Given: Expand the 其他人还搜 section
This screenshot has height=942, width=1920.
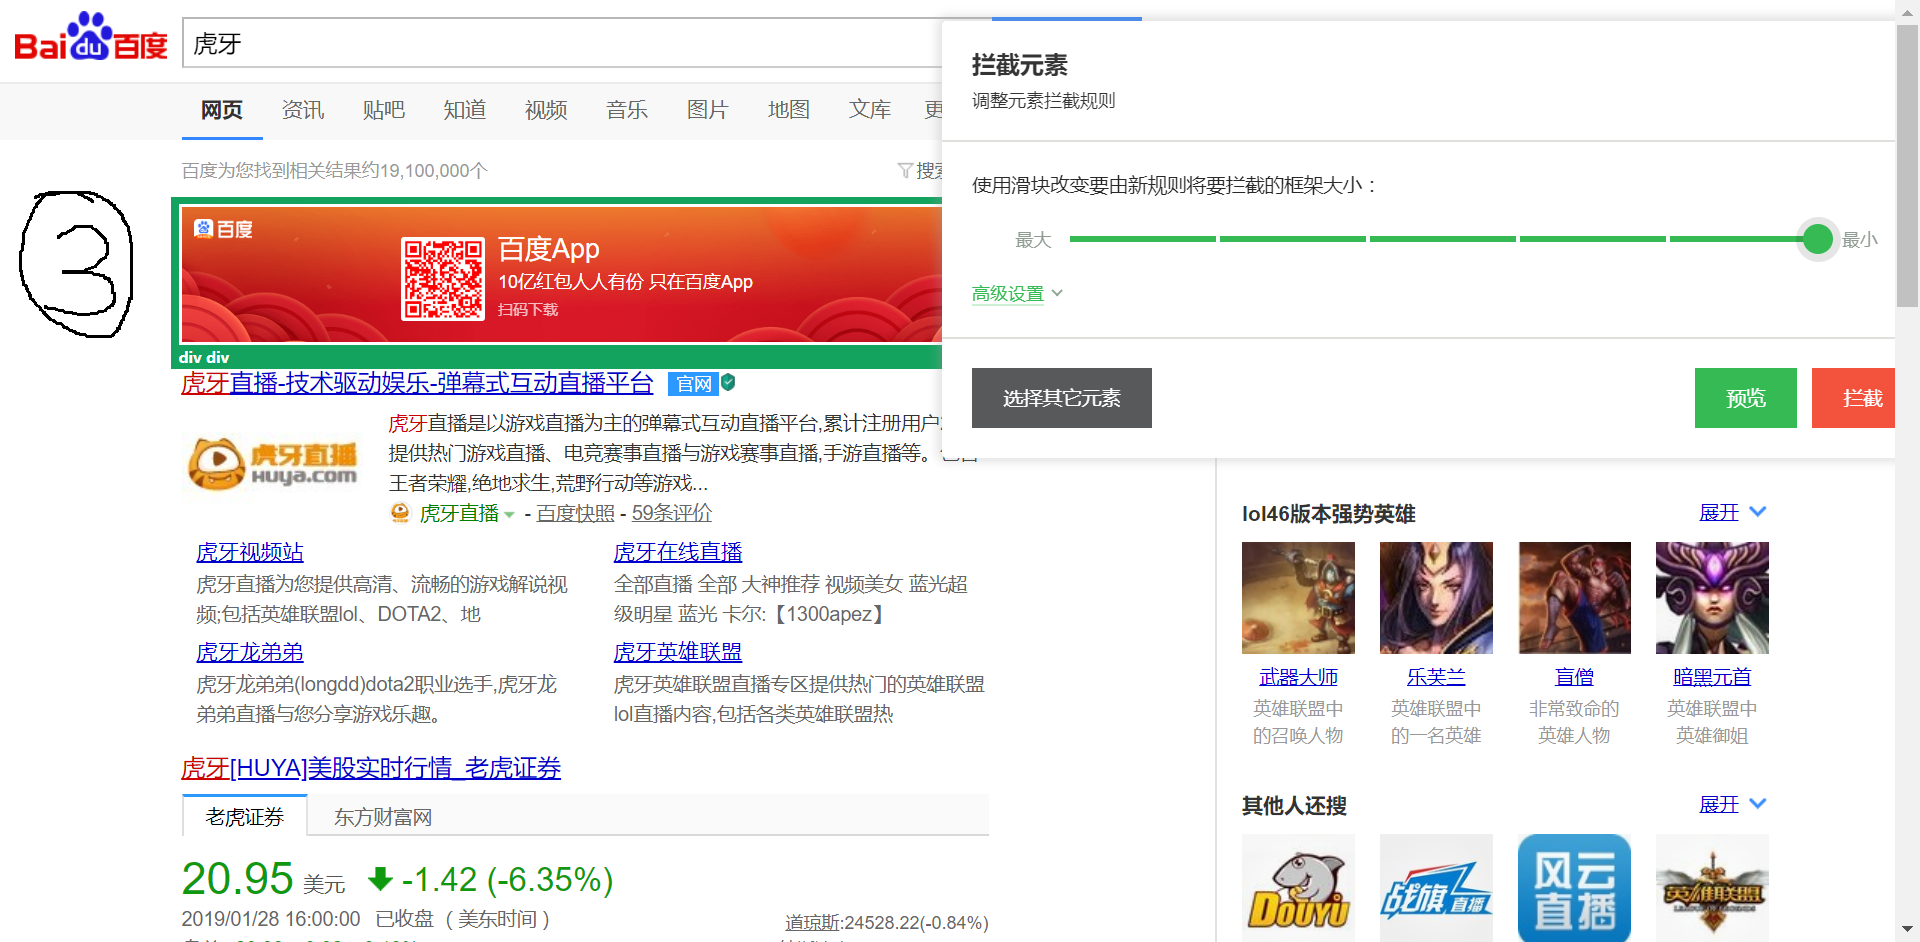Looking at the screenshot, I should [1733, 804].
